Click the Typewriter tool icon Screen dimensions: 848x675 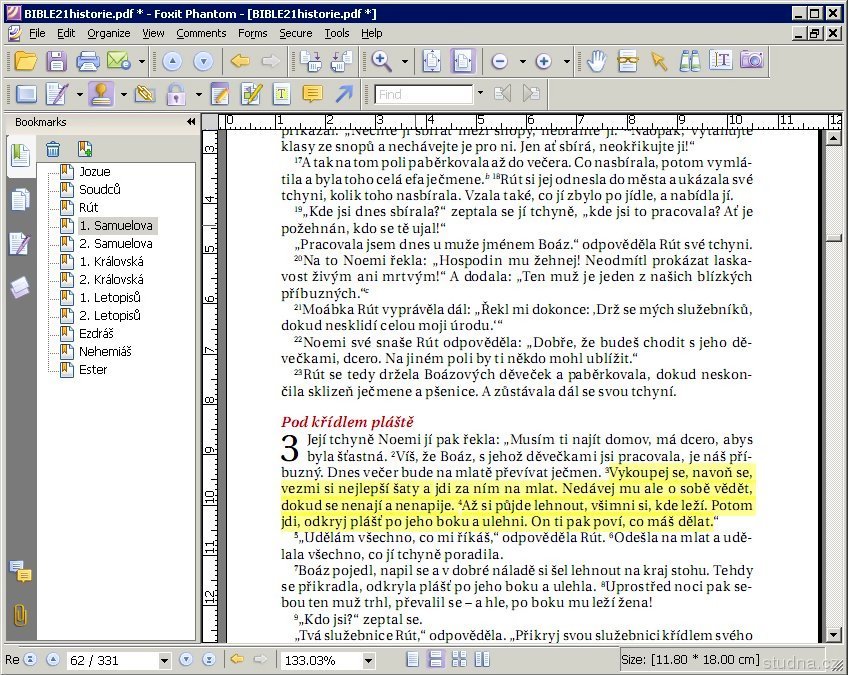(282, 94)
